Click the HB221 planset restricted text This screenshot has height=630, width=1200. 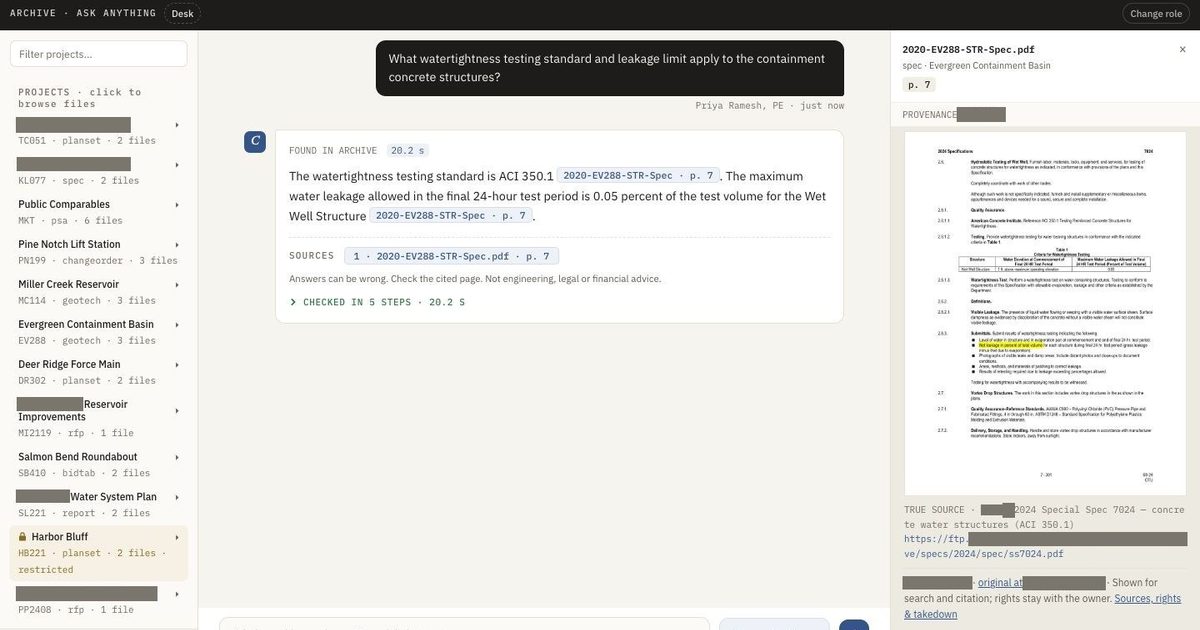click(91, 561)
